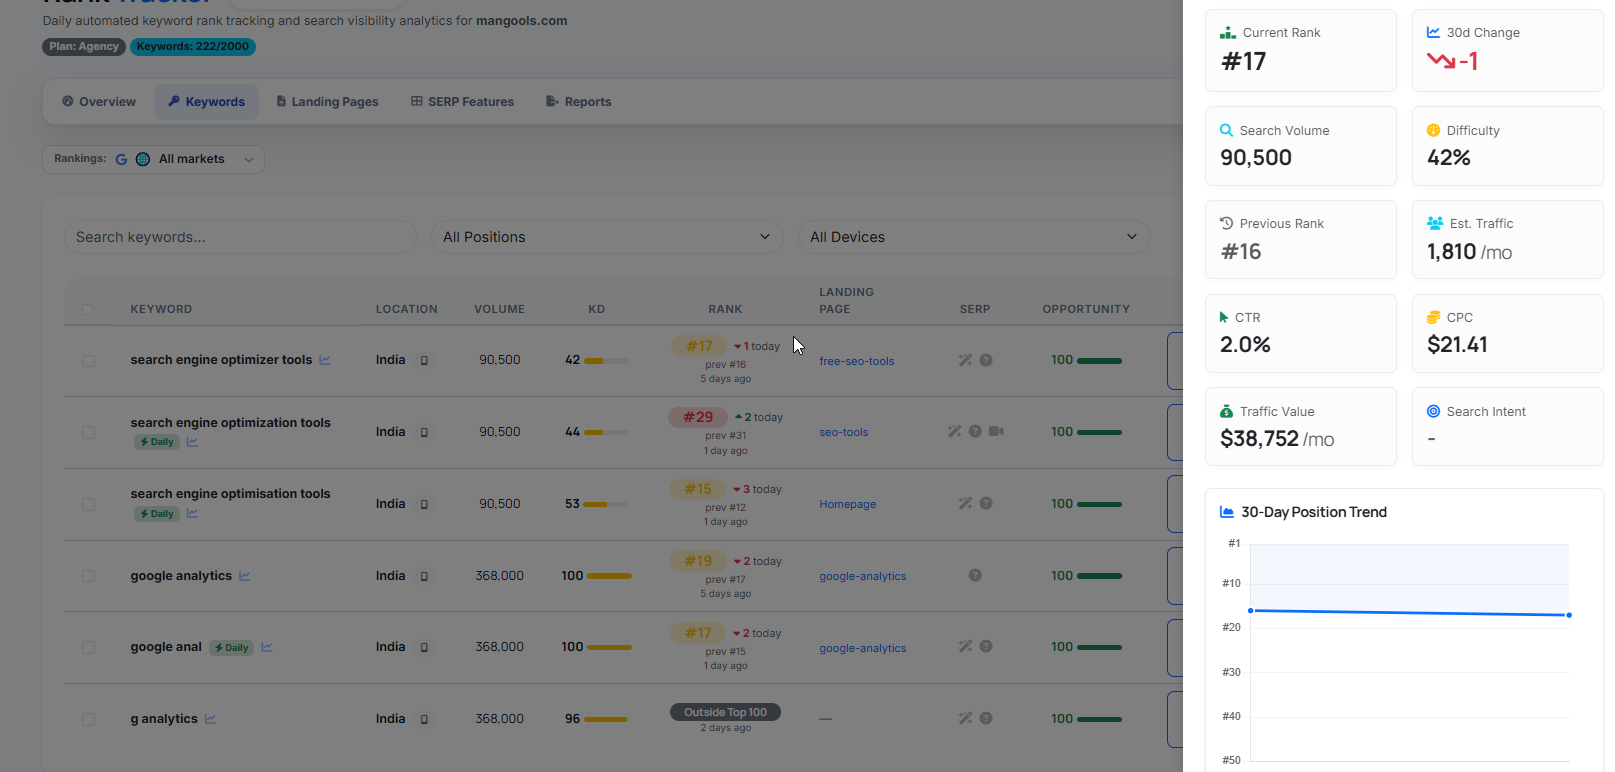Switch to the Keywords tab

(206, 102)
